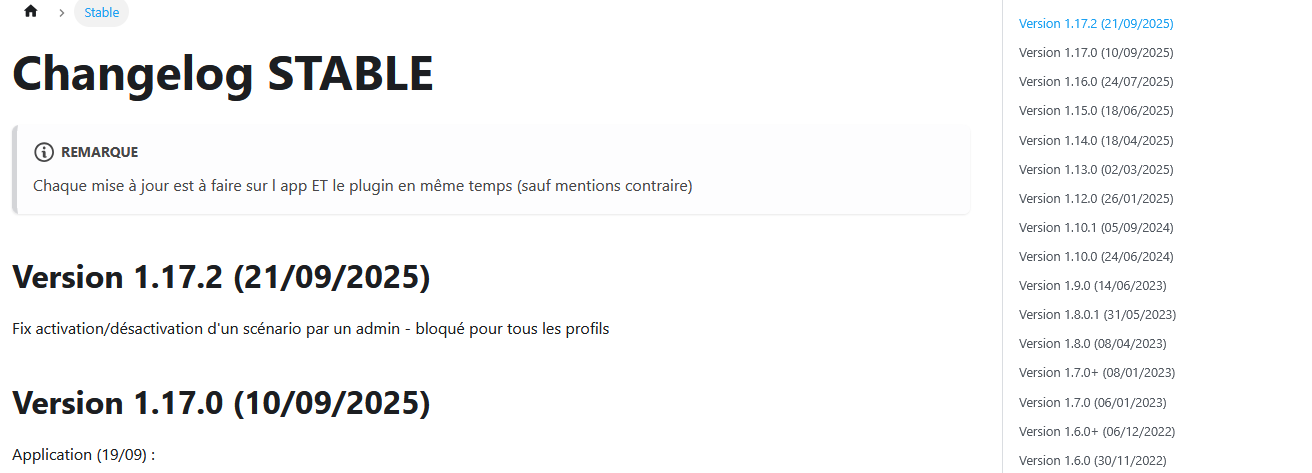Open Version 1.17.2 (21/09/2025) sidebar link
This screenshot has width=1312, height=473.
coord(1095,23)
